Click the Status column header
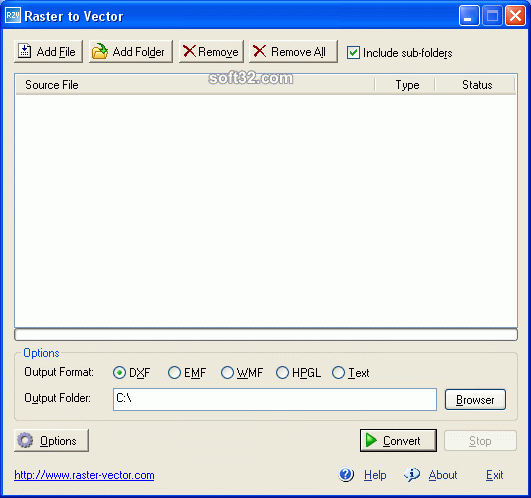 (475, 85)
